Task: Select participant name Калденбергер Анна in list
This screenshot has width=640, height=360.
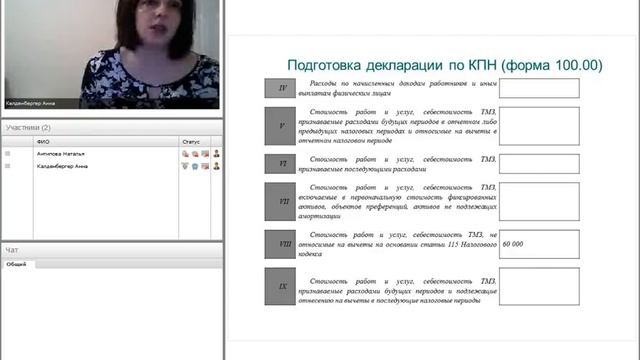Action: (62, 166)
